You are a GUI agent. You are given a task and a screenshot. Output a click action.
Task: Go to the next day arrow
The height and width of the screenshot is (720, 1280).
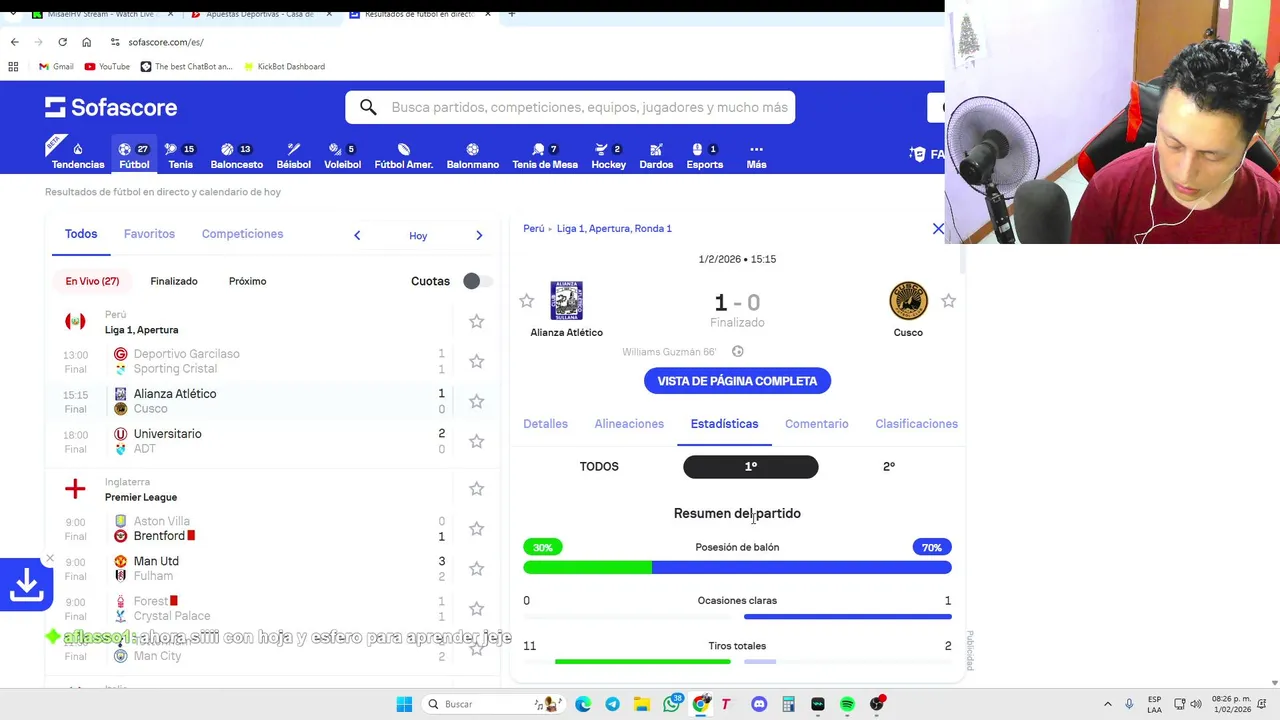click(x=479, y=235)
